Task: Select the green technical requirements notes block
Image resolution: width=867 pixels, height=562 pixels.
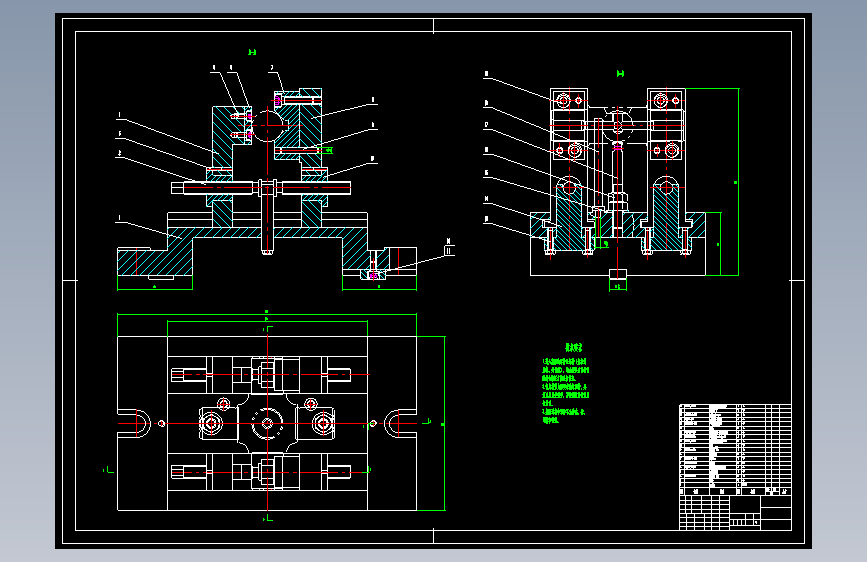Action: pos(565,383)
